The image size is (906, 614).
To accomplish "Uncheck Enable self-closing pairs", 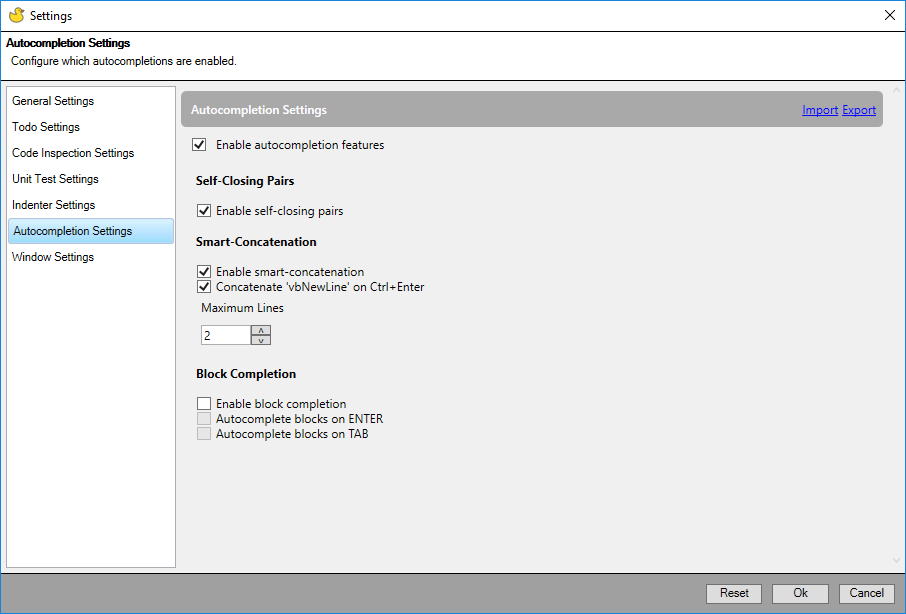I will pyautogui.click(x=204, y=210).
